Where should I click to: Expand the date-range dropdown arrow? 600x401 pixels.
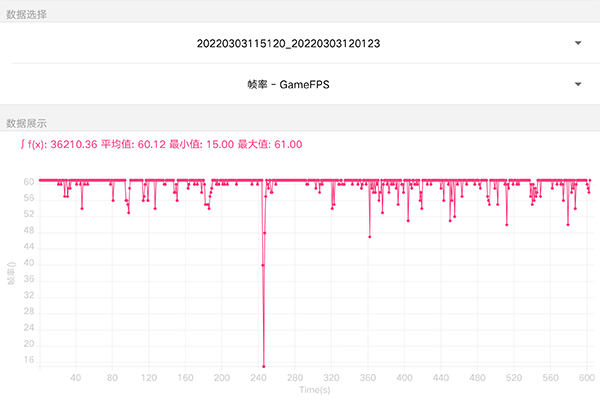pos(578,43)
